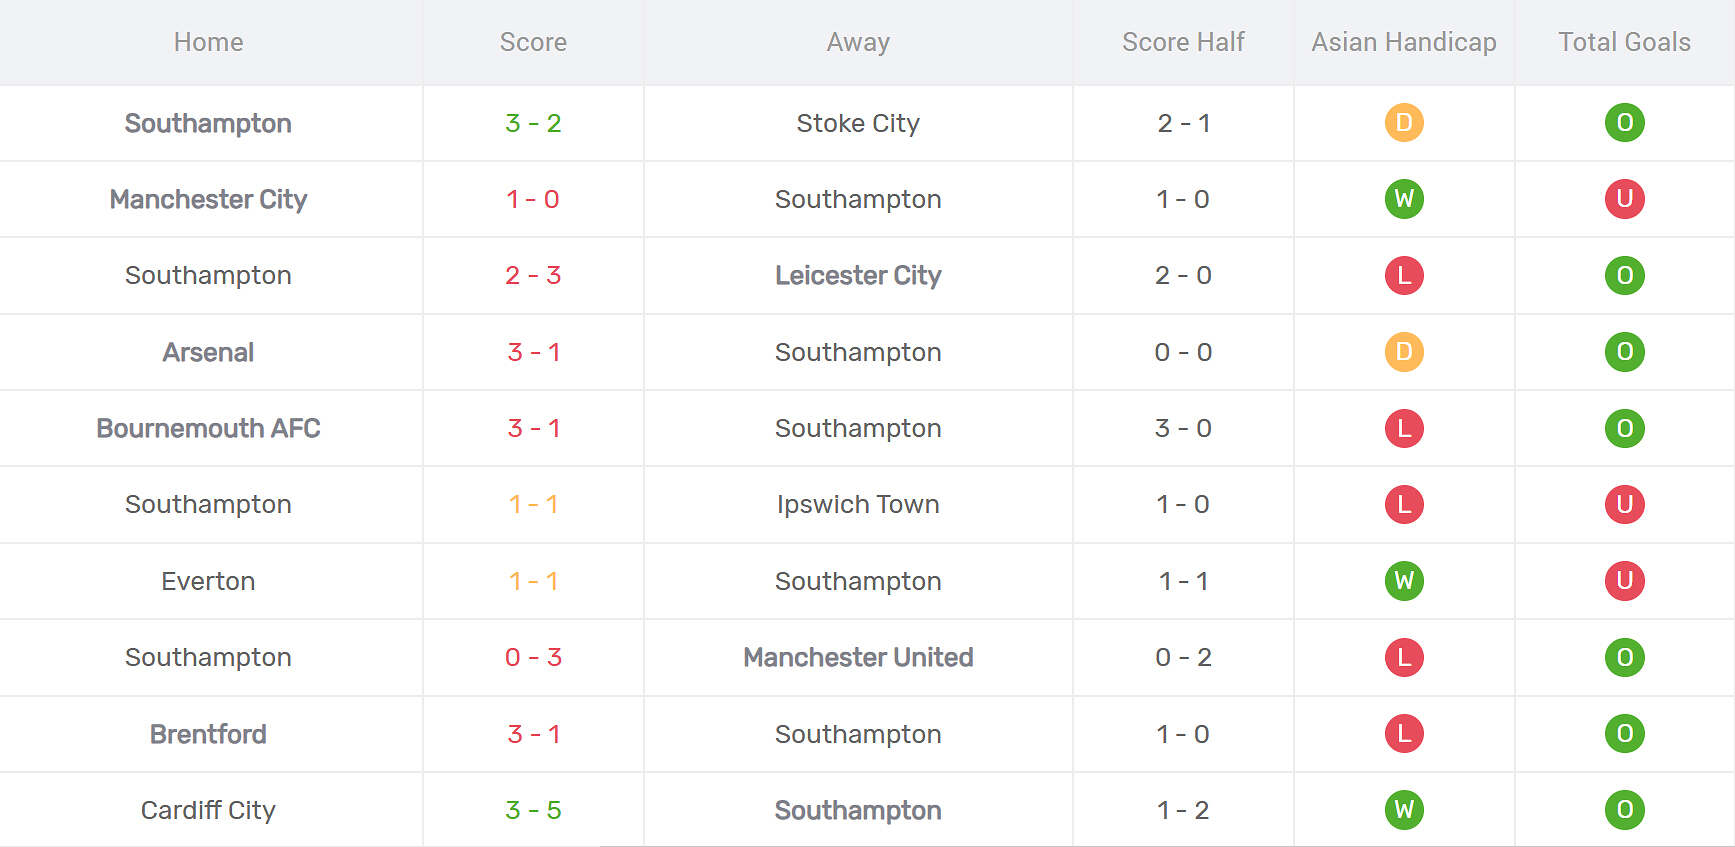Click the over badge in Cardiff City row
The width and height of the screenshot is (1735, 847).
point(1624,810)
